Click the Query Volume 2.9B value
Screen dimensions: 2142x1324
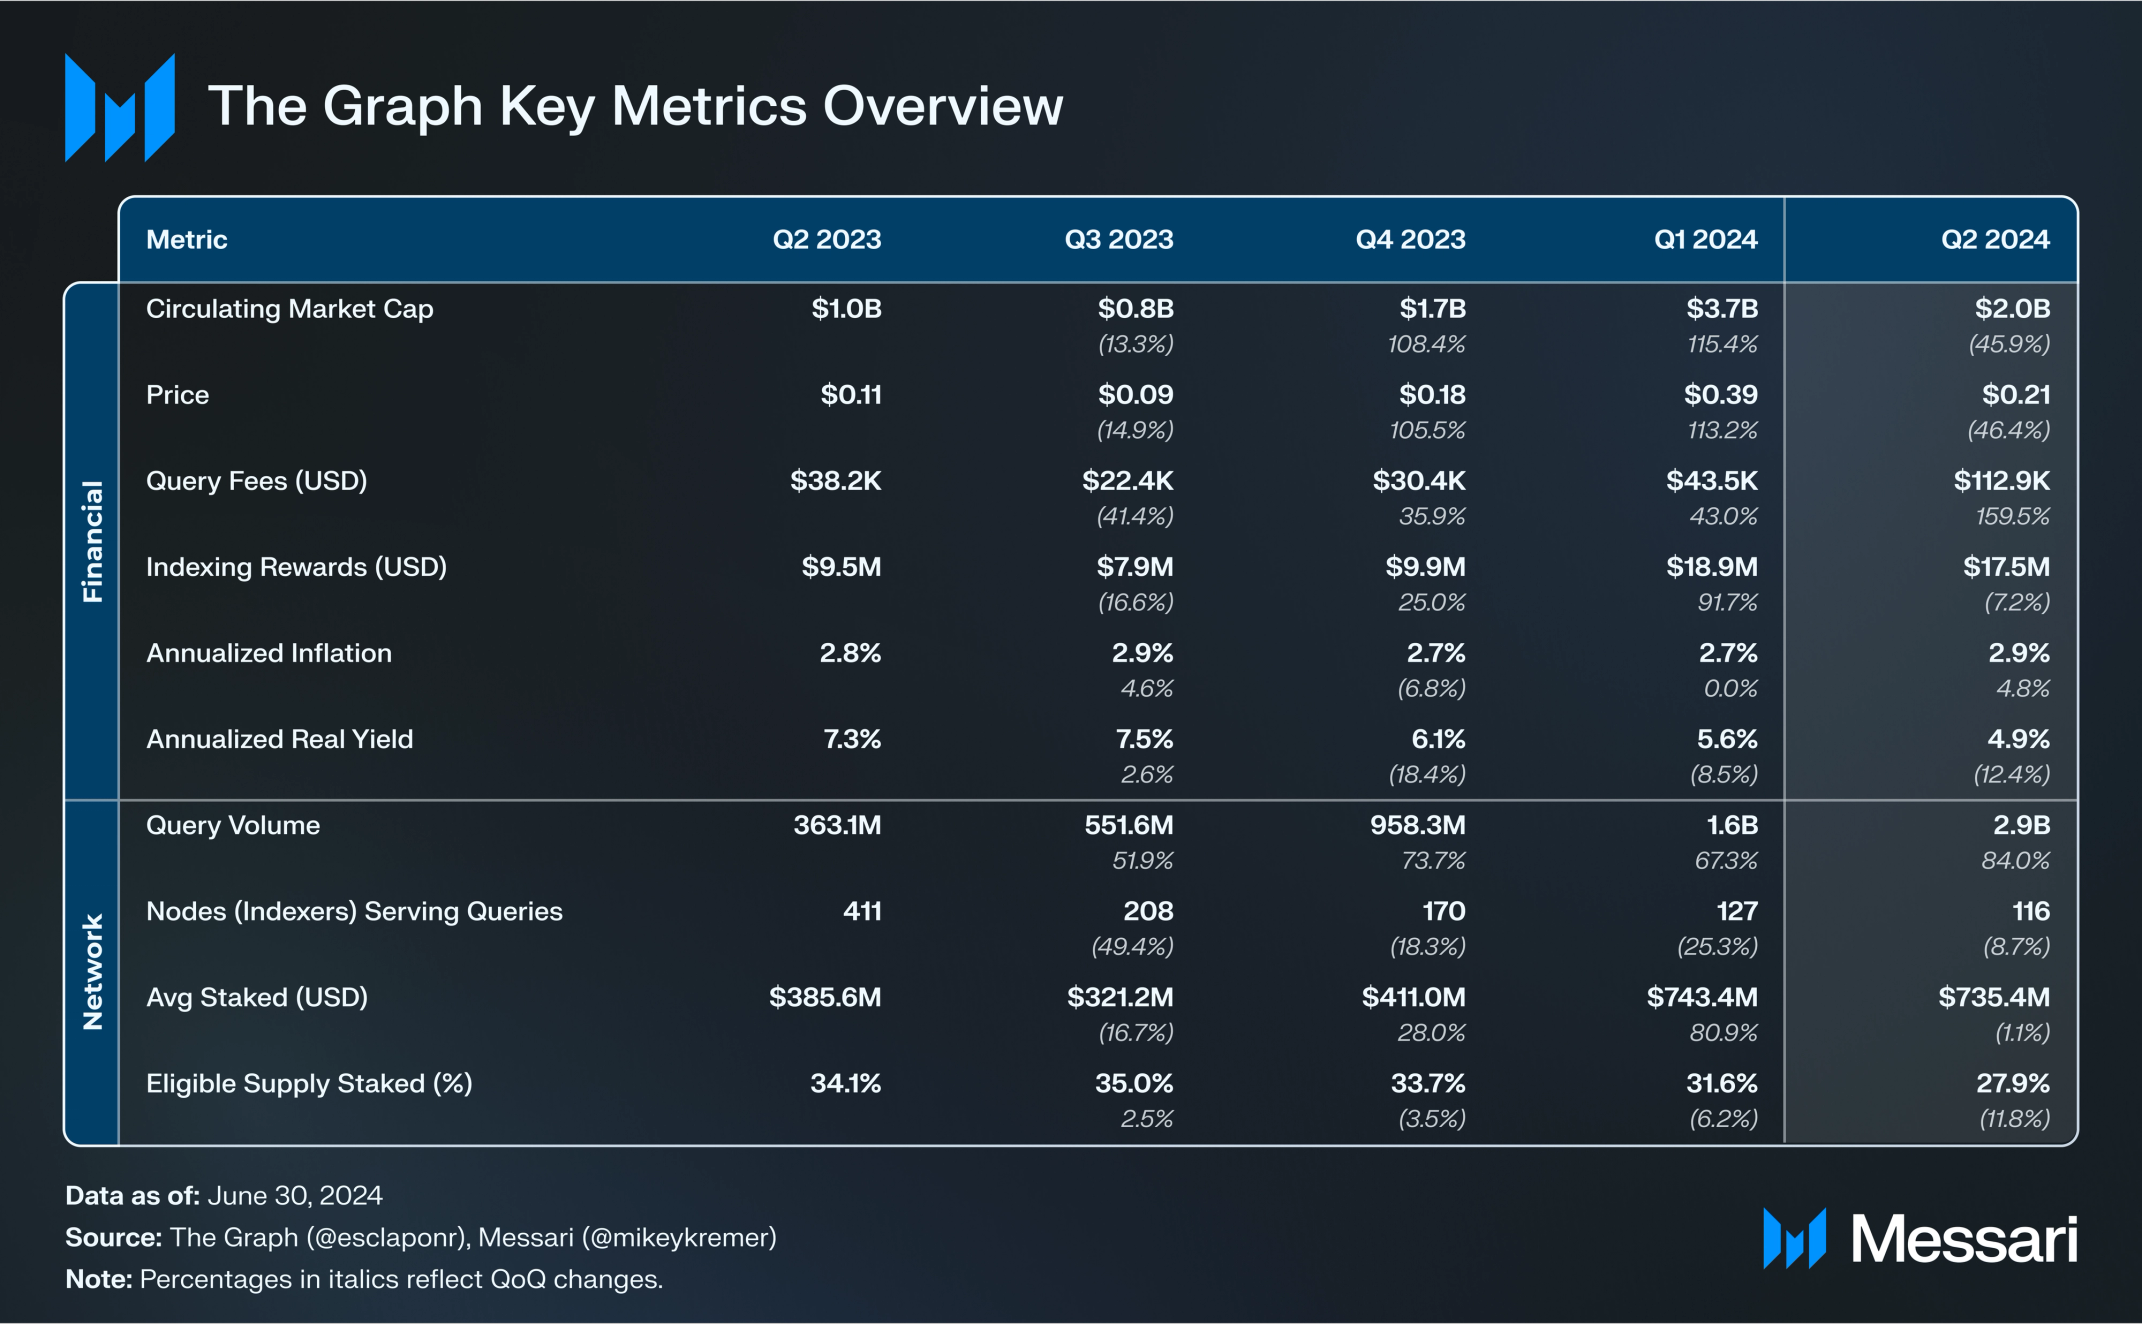pos(2021,825)
